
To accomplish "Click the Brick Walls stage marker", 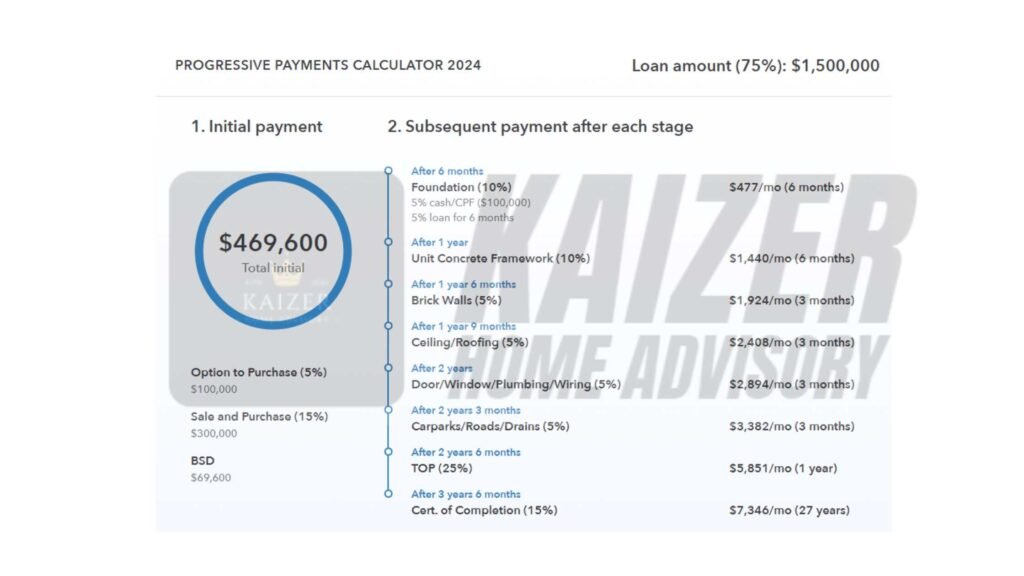I will 389,284.
